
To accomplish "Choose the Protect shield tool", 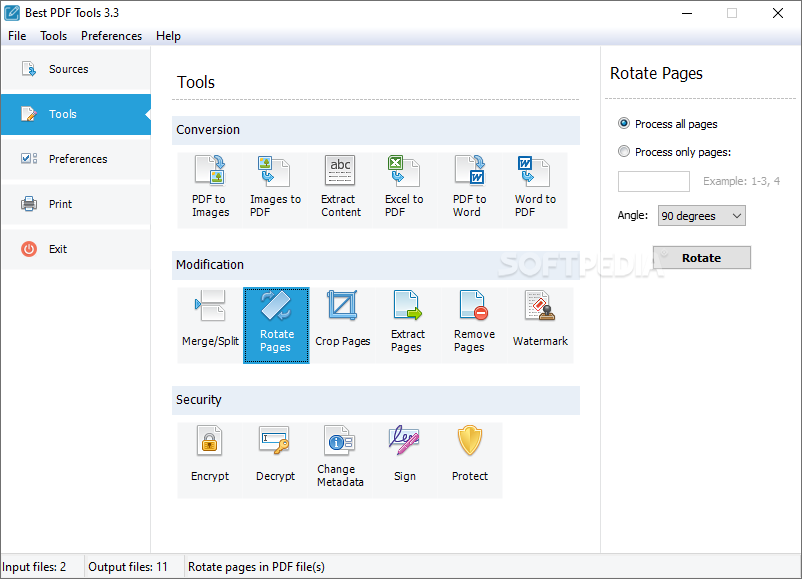I will 470,460.
